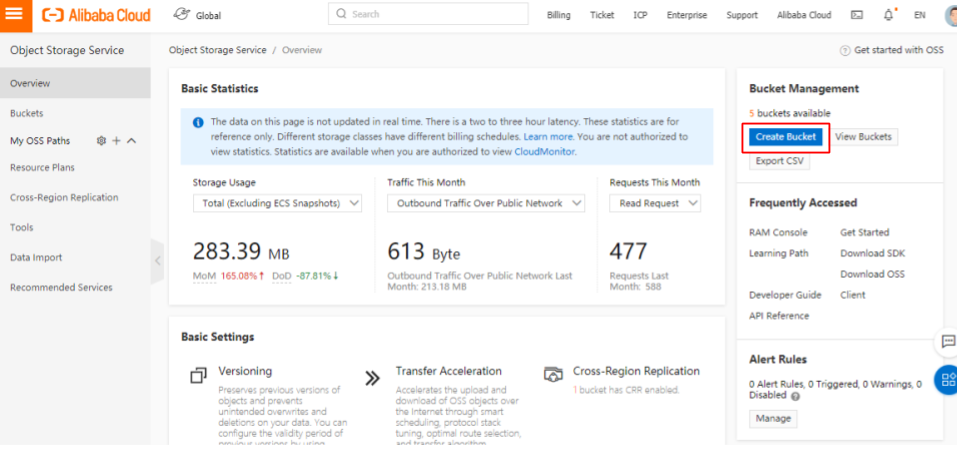Open the Get Started link
The width and height of the screenshot is (962, 449).
[x=864, y=232]
